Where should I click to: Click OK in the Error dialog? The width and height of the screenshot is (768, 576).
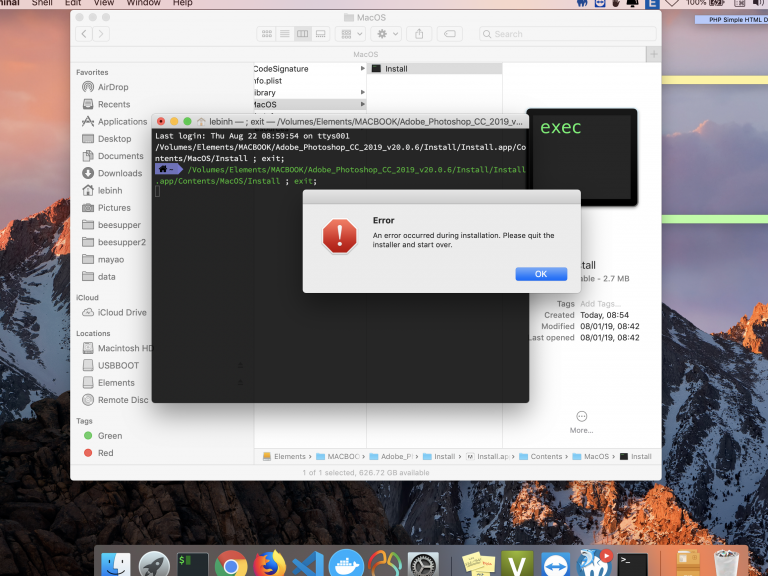(x=541, y=274)
